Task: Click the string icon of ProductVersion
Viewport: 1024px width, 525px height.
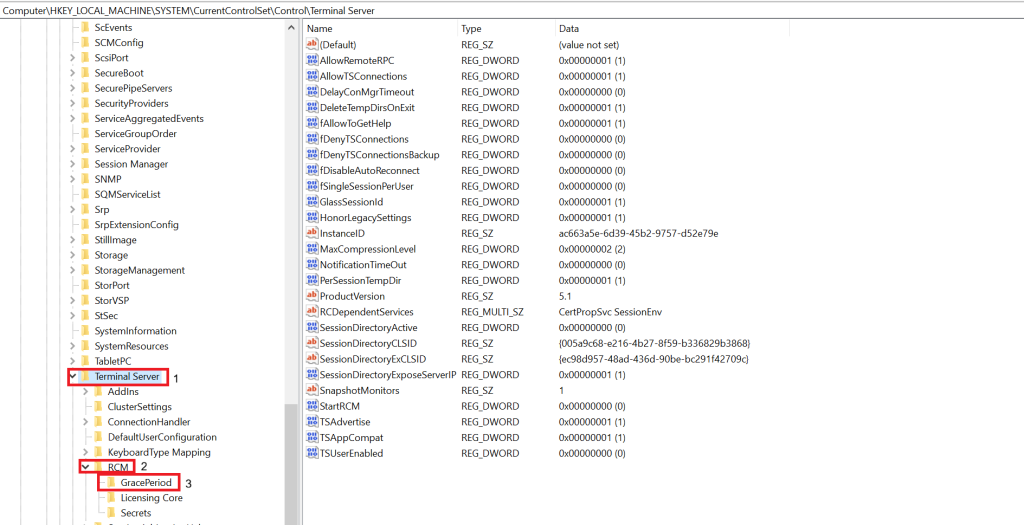Action: [x=312, y=296]
